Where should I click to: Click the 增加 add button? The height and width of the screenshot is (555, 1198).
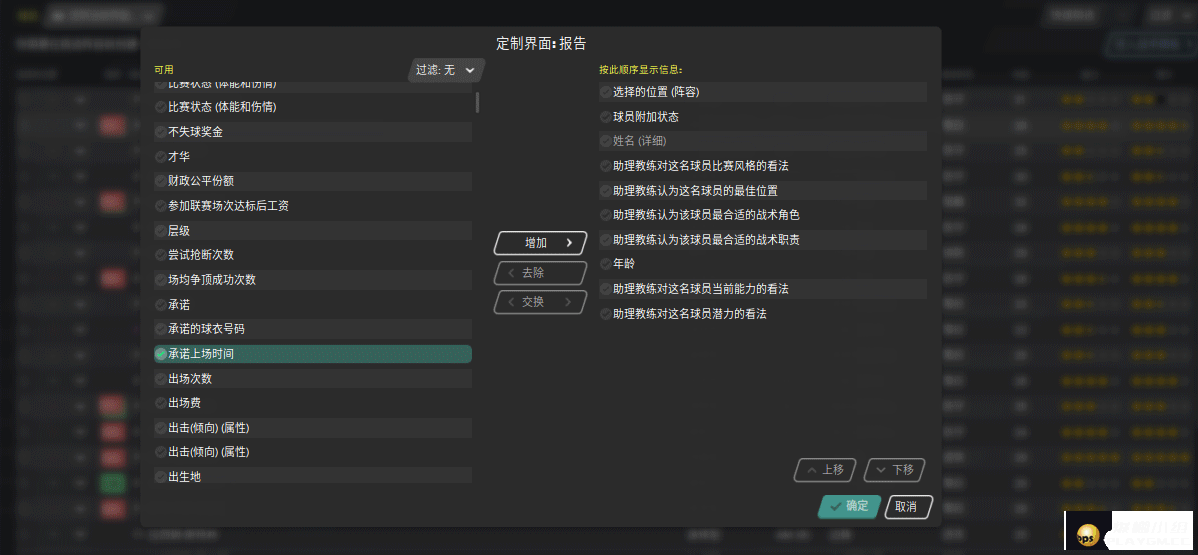click(540, 243)
